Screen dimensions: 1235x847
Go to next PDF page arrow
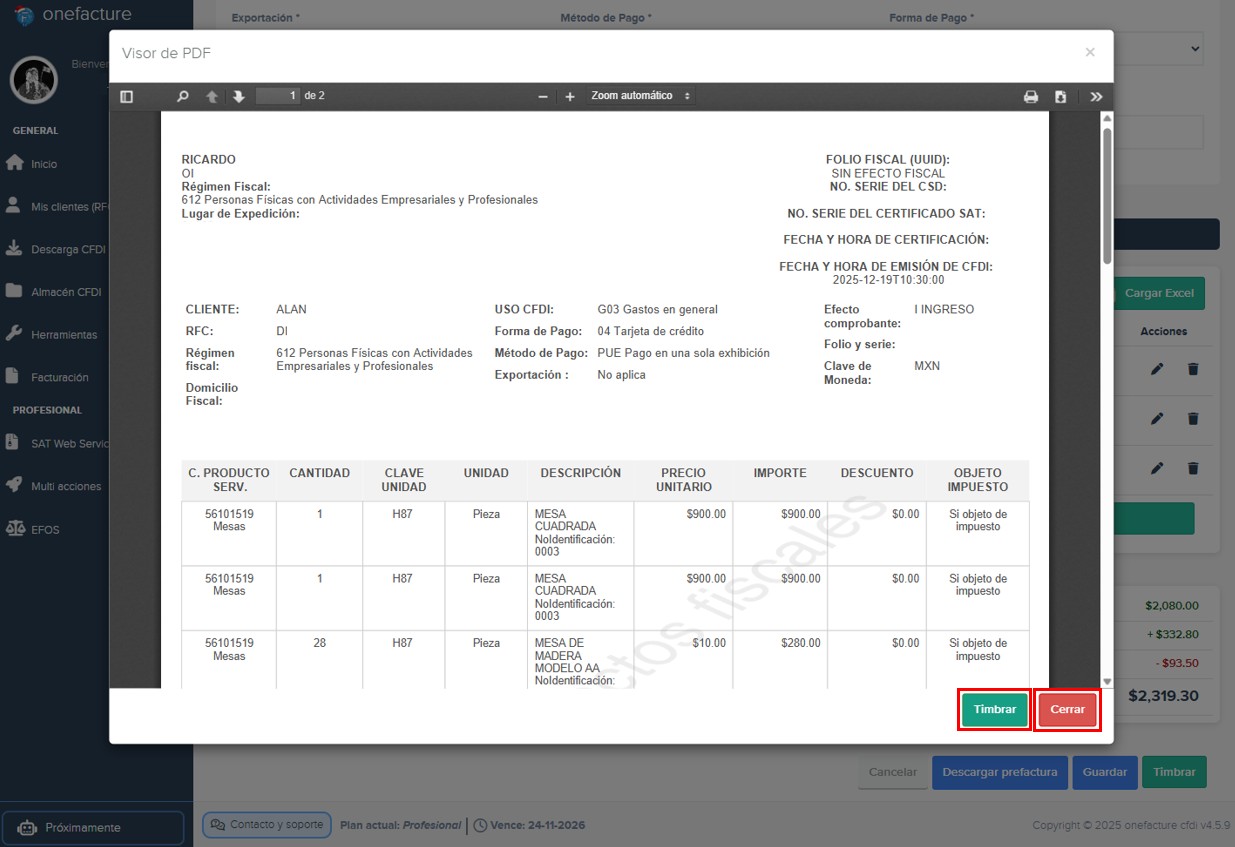[x=238, y=97]
